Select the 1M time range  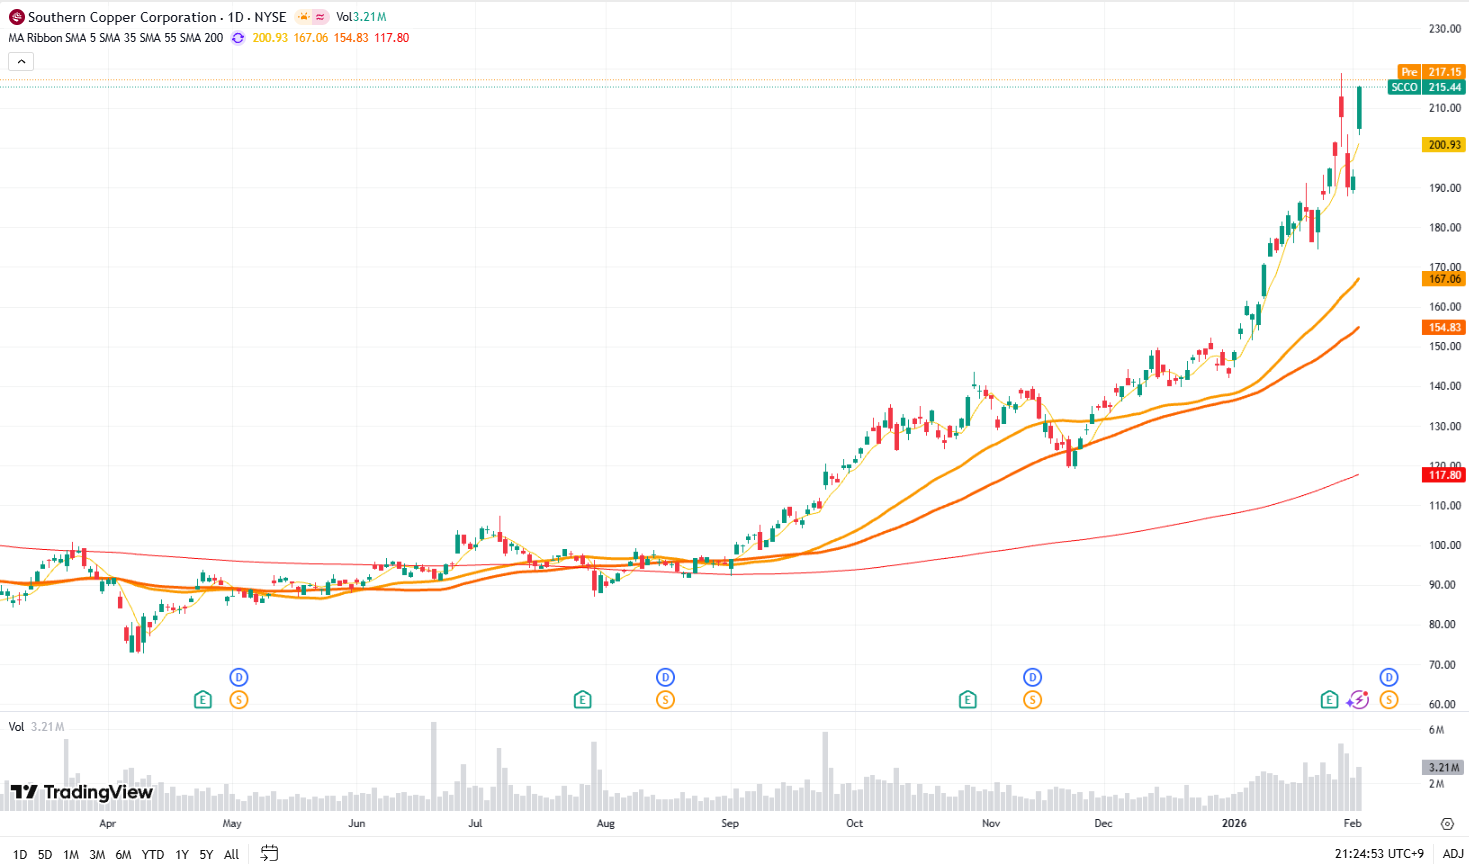click(x=71, y=854)
